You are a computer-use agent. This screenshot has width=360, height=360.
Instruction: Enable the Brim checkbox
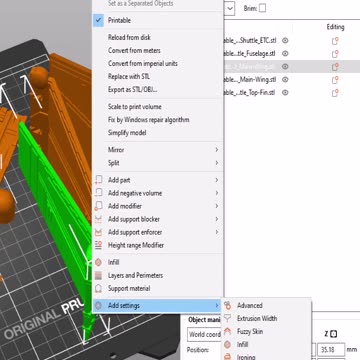click(262, 8)
